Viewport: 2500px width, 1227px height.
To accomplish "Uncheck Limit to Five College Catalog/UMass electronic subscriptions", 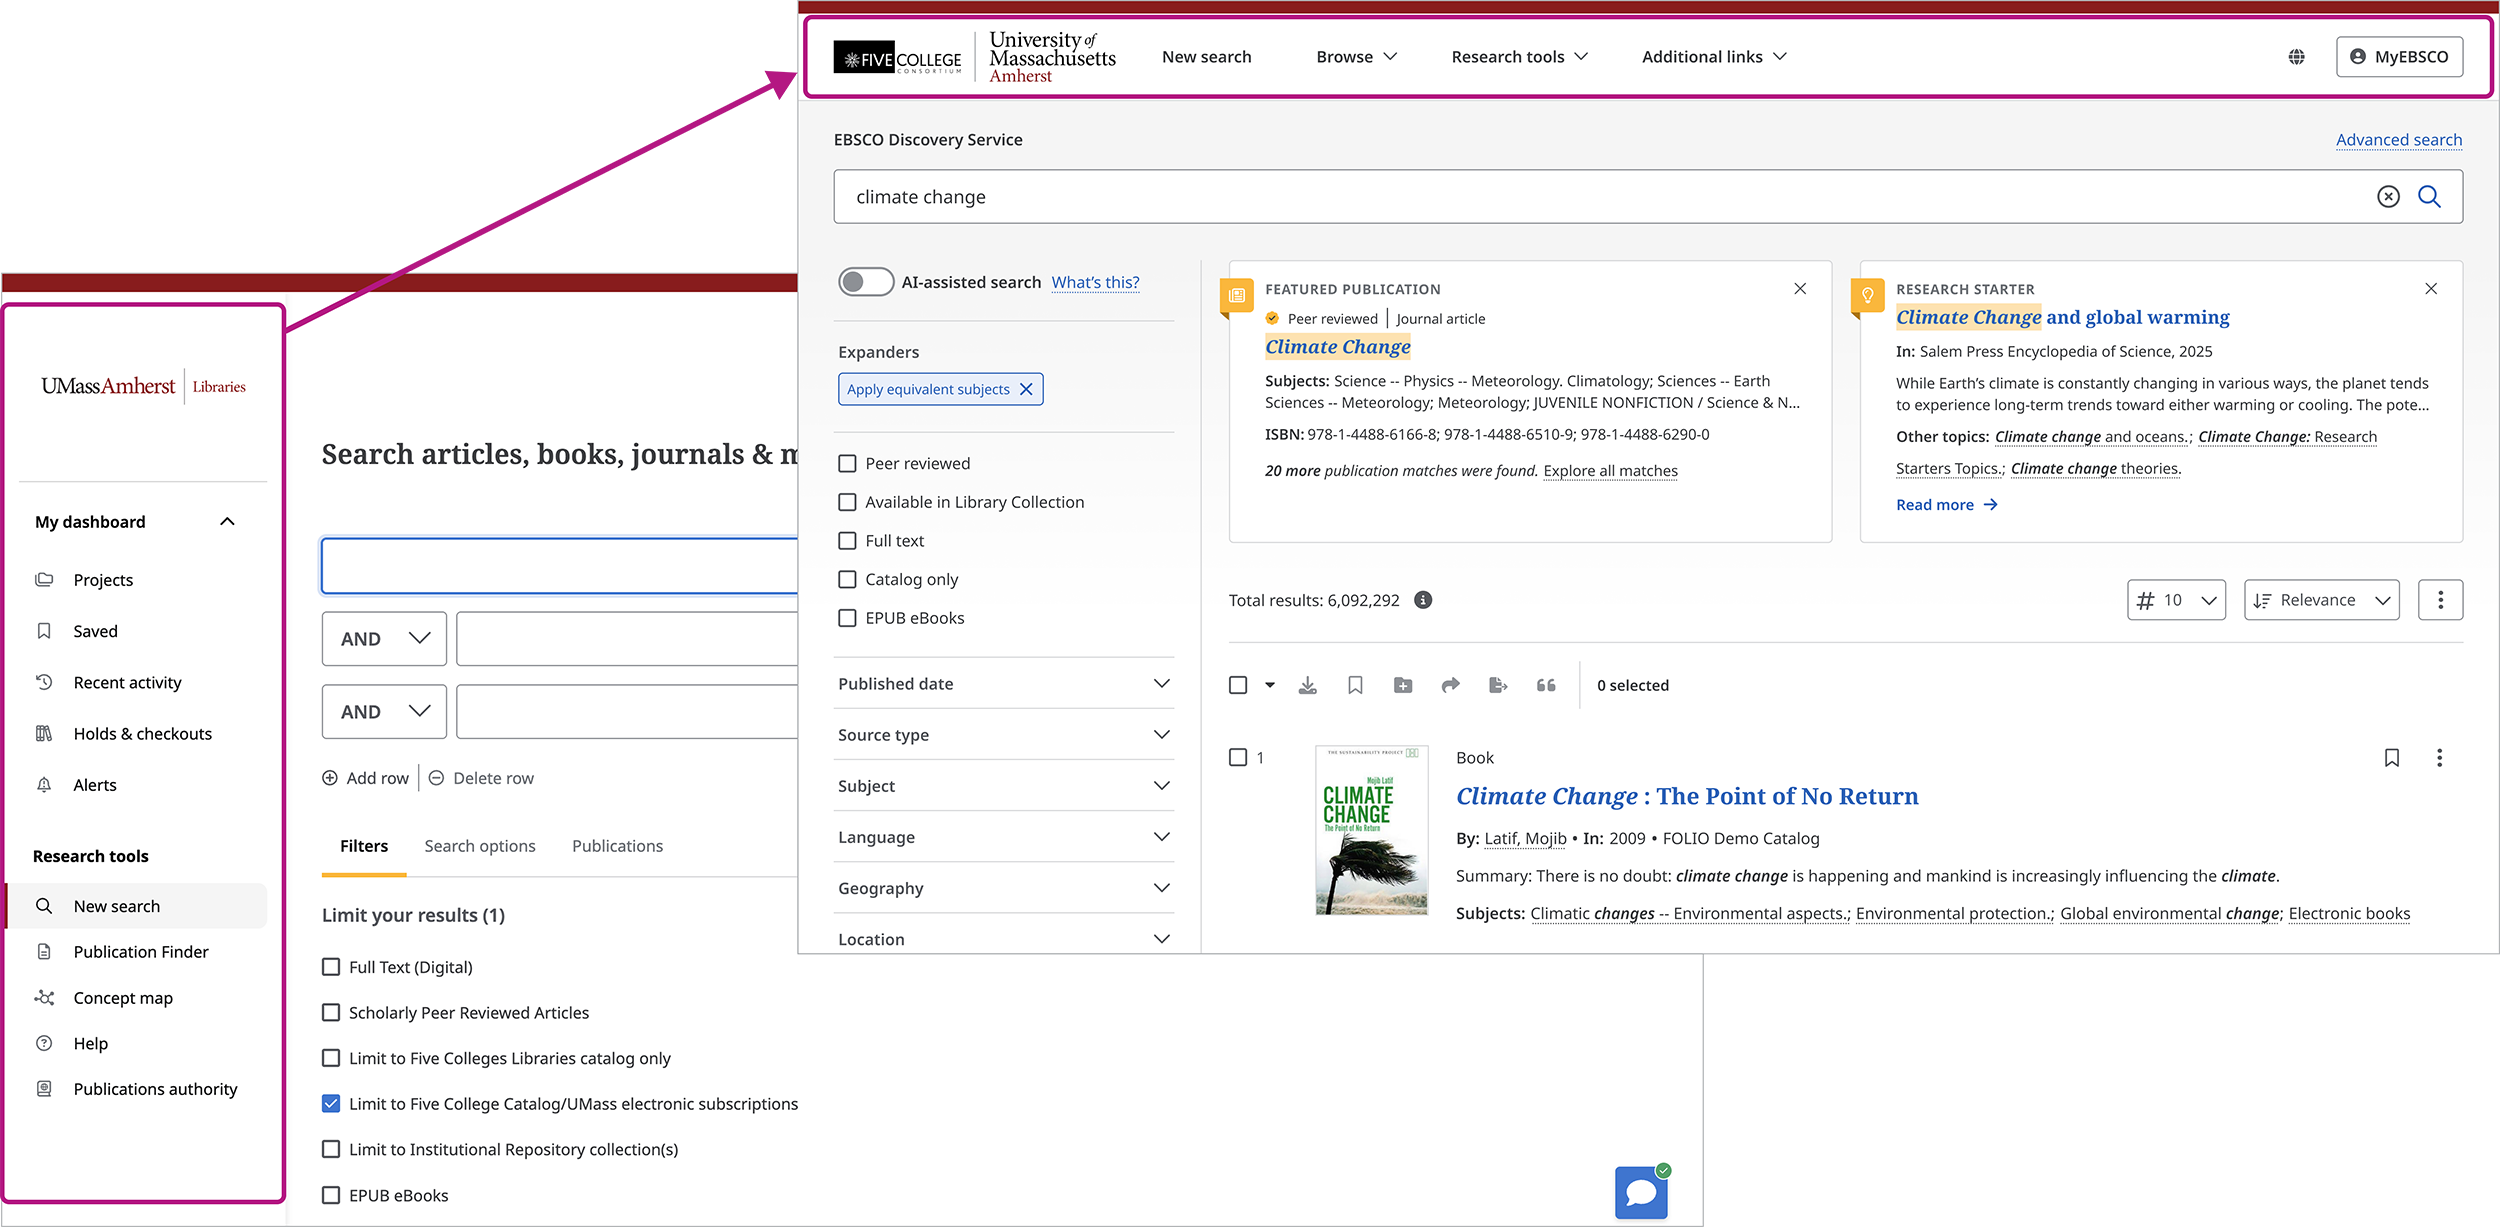I will tap(331, 1104).
